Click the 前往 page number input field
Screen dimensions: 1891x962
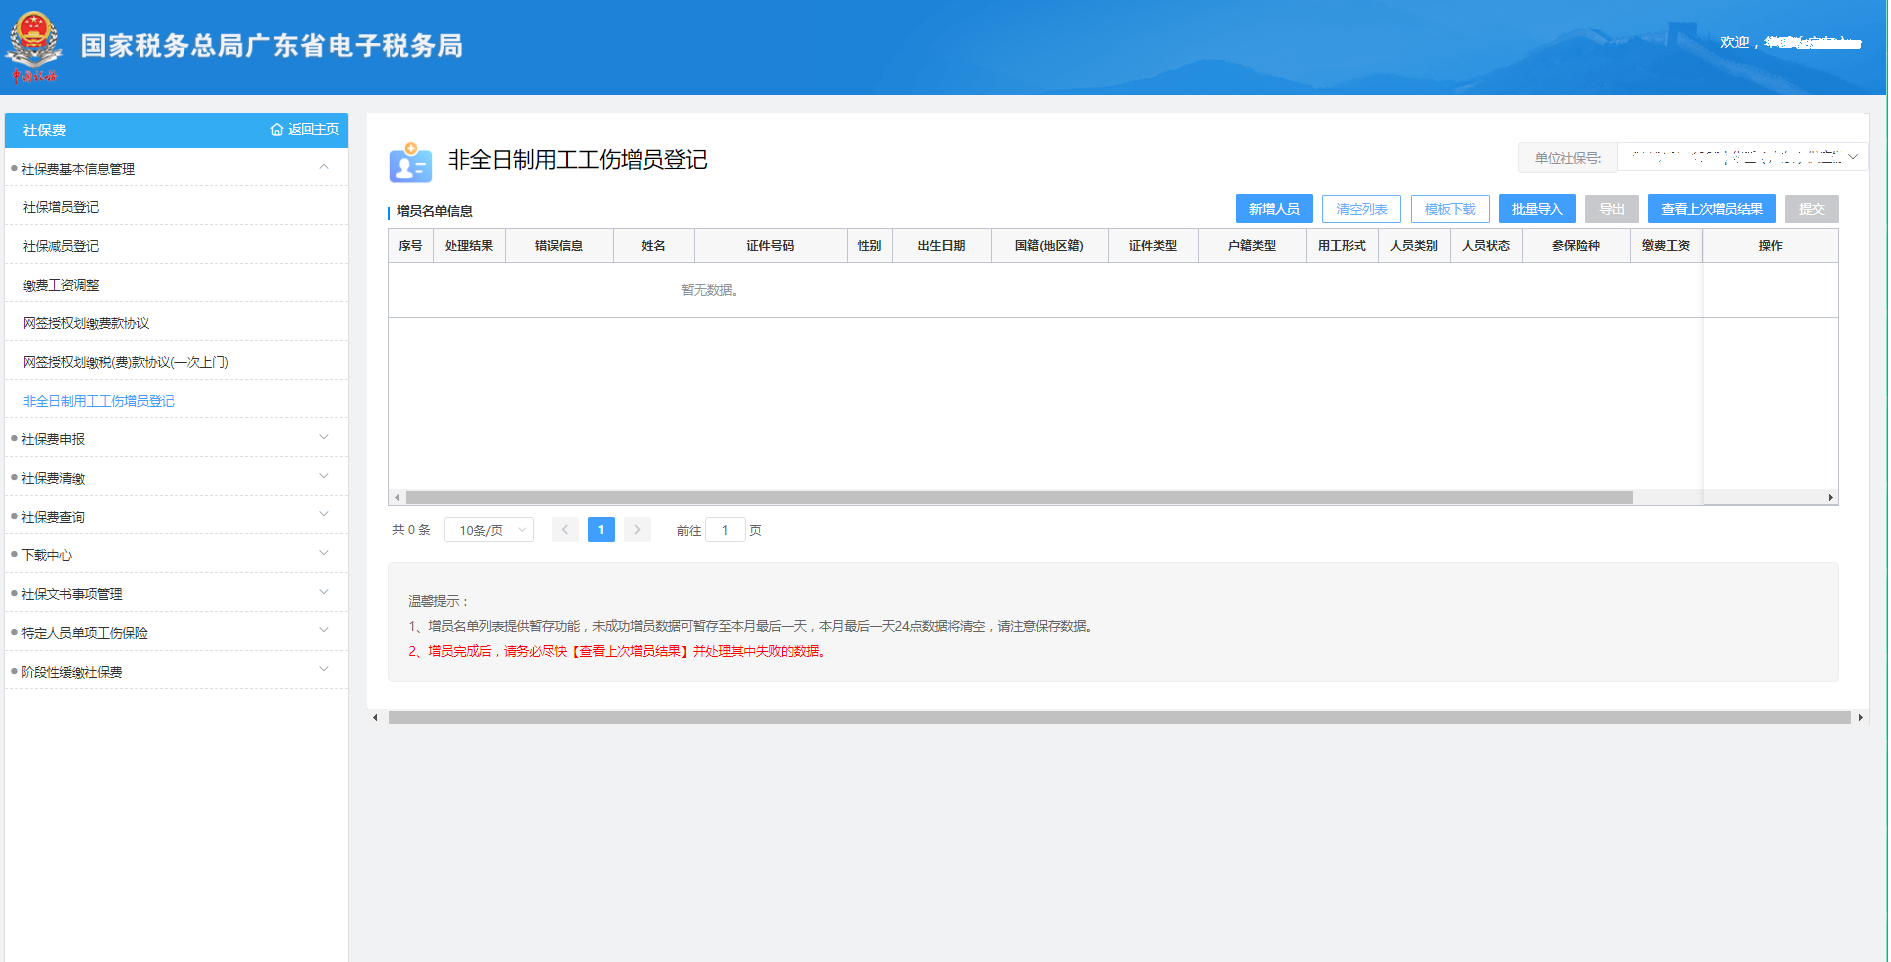click(725, 530)
